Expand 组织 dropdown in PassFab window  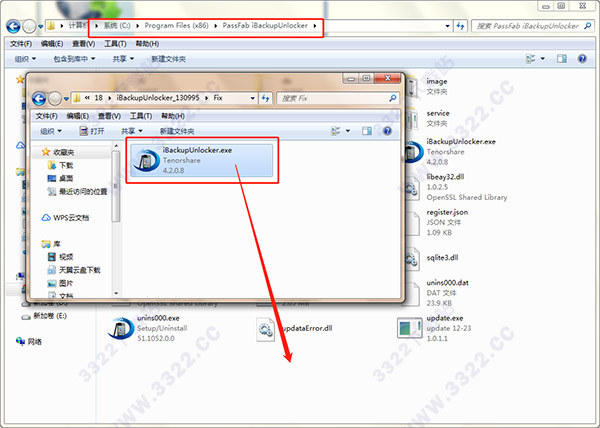[x=25, y=59]
